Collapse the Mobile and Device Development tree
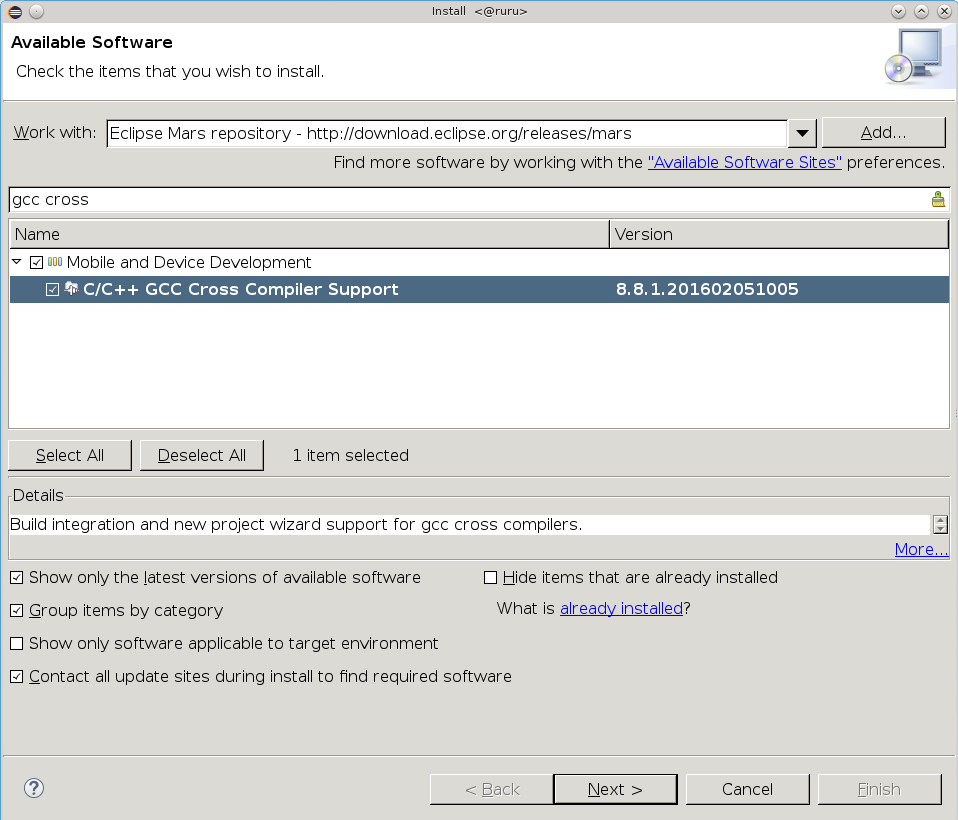958x820 pixels. click(x=17, y=262)
